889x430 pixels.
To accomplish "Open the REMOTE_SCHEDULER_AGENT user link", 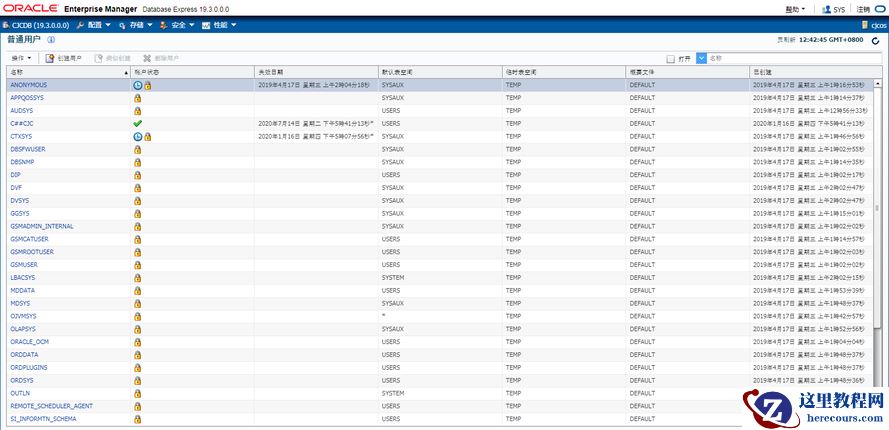I will point(52,406).
